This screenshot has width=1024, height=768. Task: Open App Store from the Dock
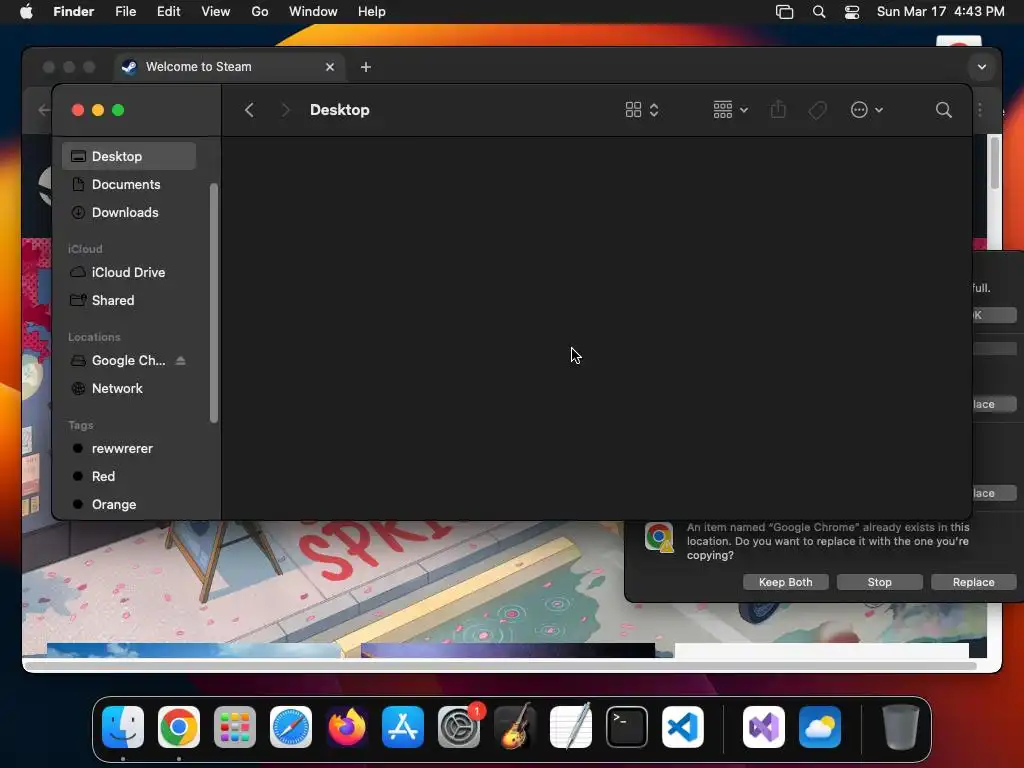coord(403,727)
